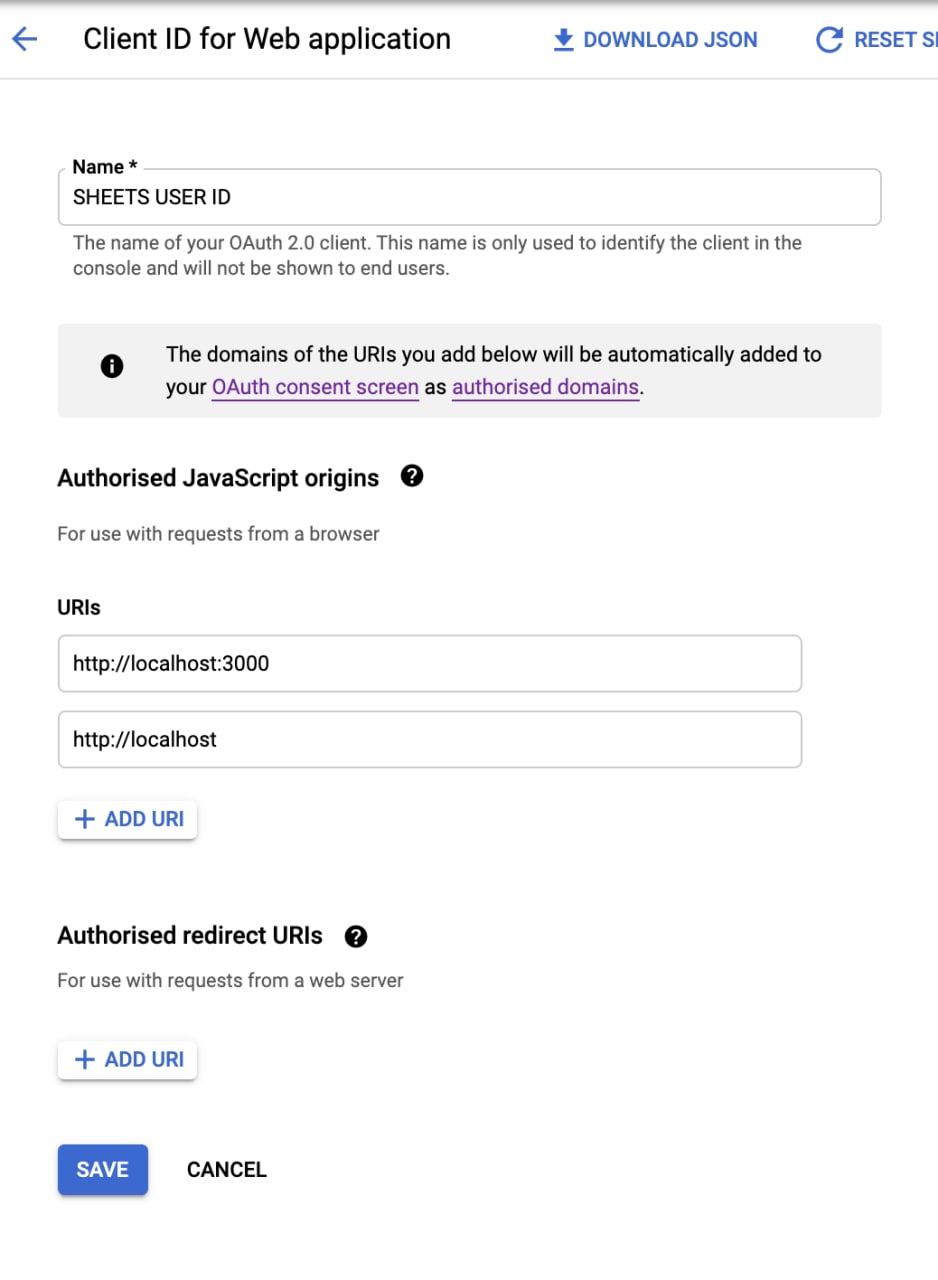
Task: Add a URI under Authorised JavaScript origins
Action: 128,819
